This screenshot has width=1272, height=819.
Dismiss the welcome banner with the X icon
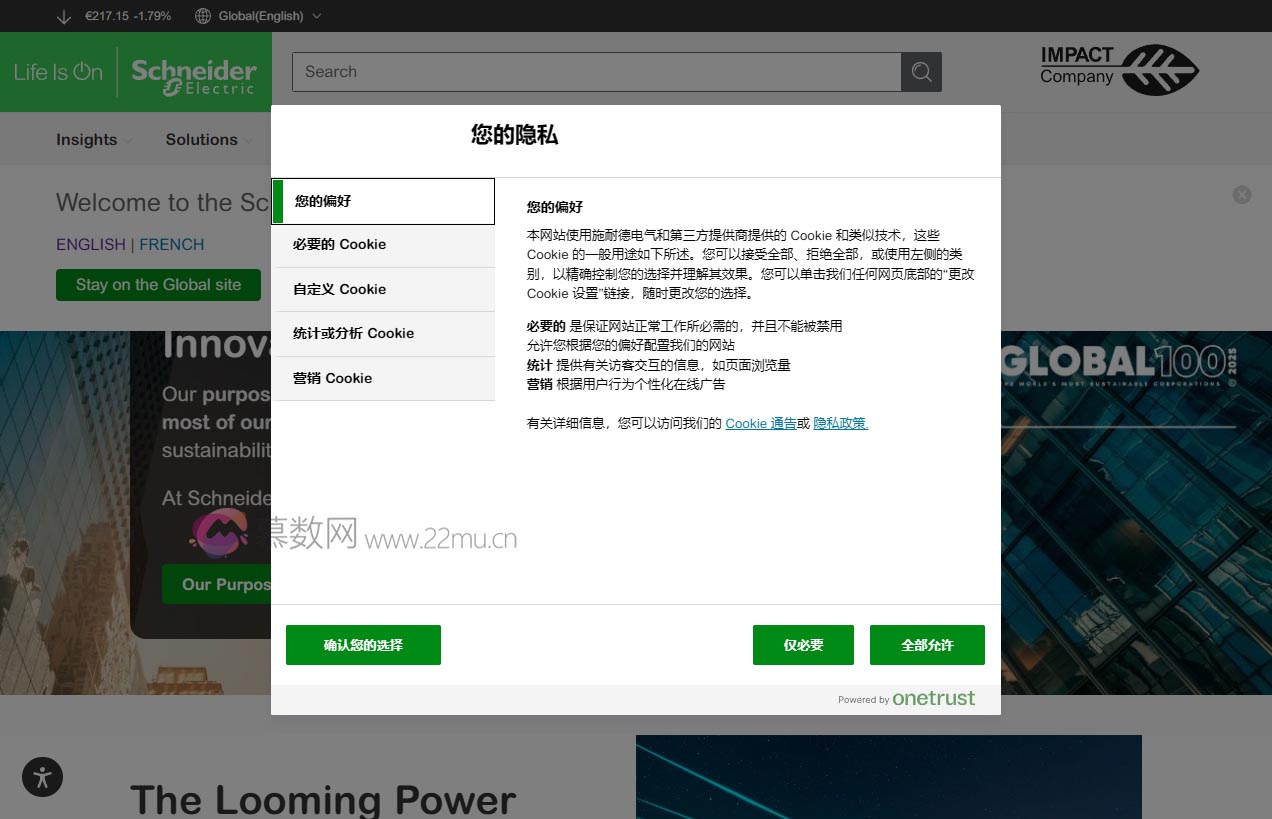click(1242, 194)
